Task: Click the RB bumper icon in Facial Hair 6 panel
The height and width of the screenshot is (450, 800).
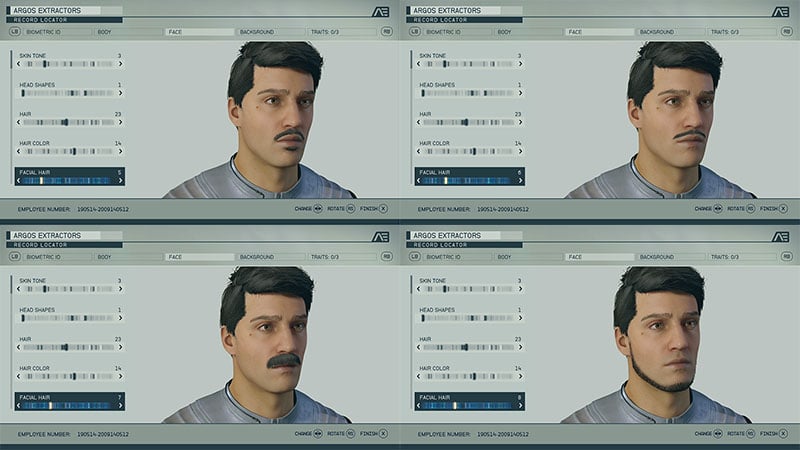Action: coord(787,32)
